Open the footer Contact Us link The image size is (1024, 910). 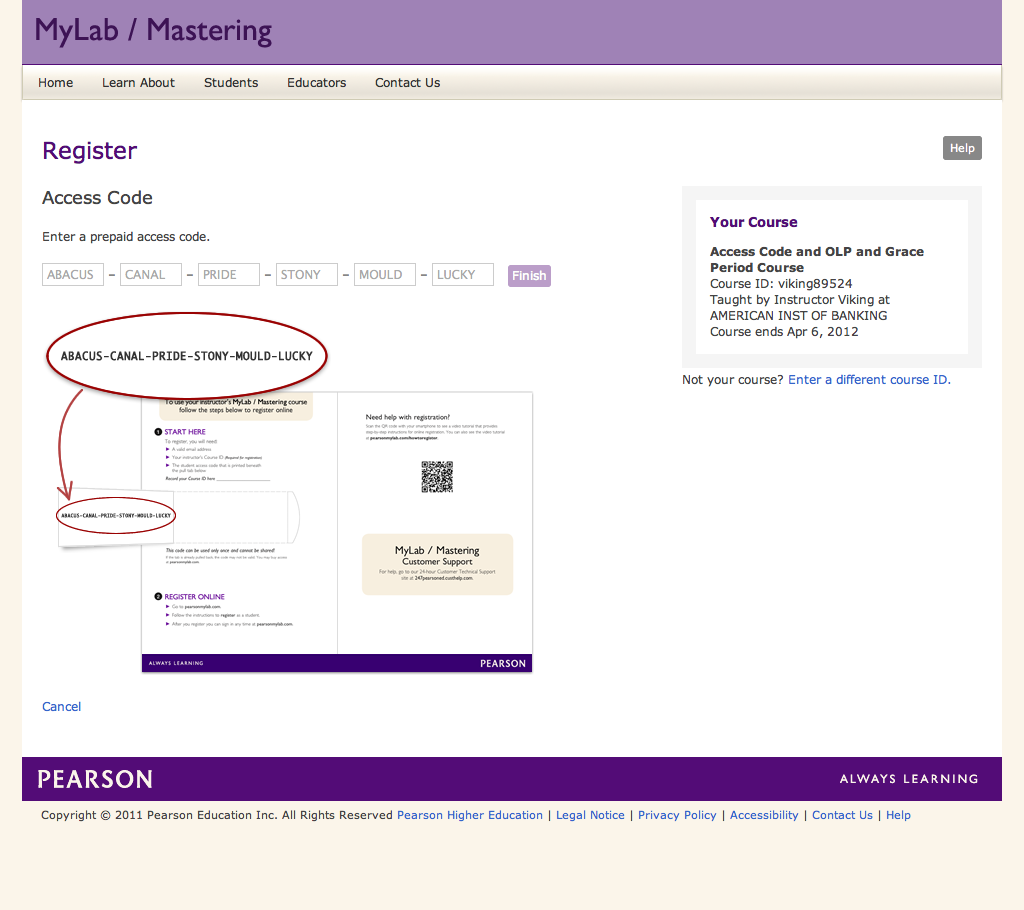tap(842, 815)
